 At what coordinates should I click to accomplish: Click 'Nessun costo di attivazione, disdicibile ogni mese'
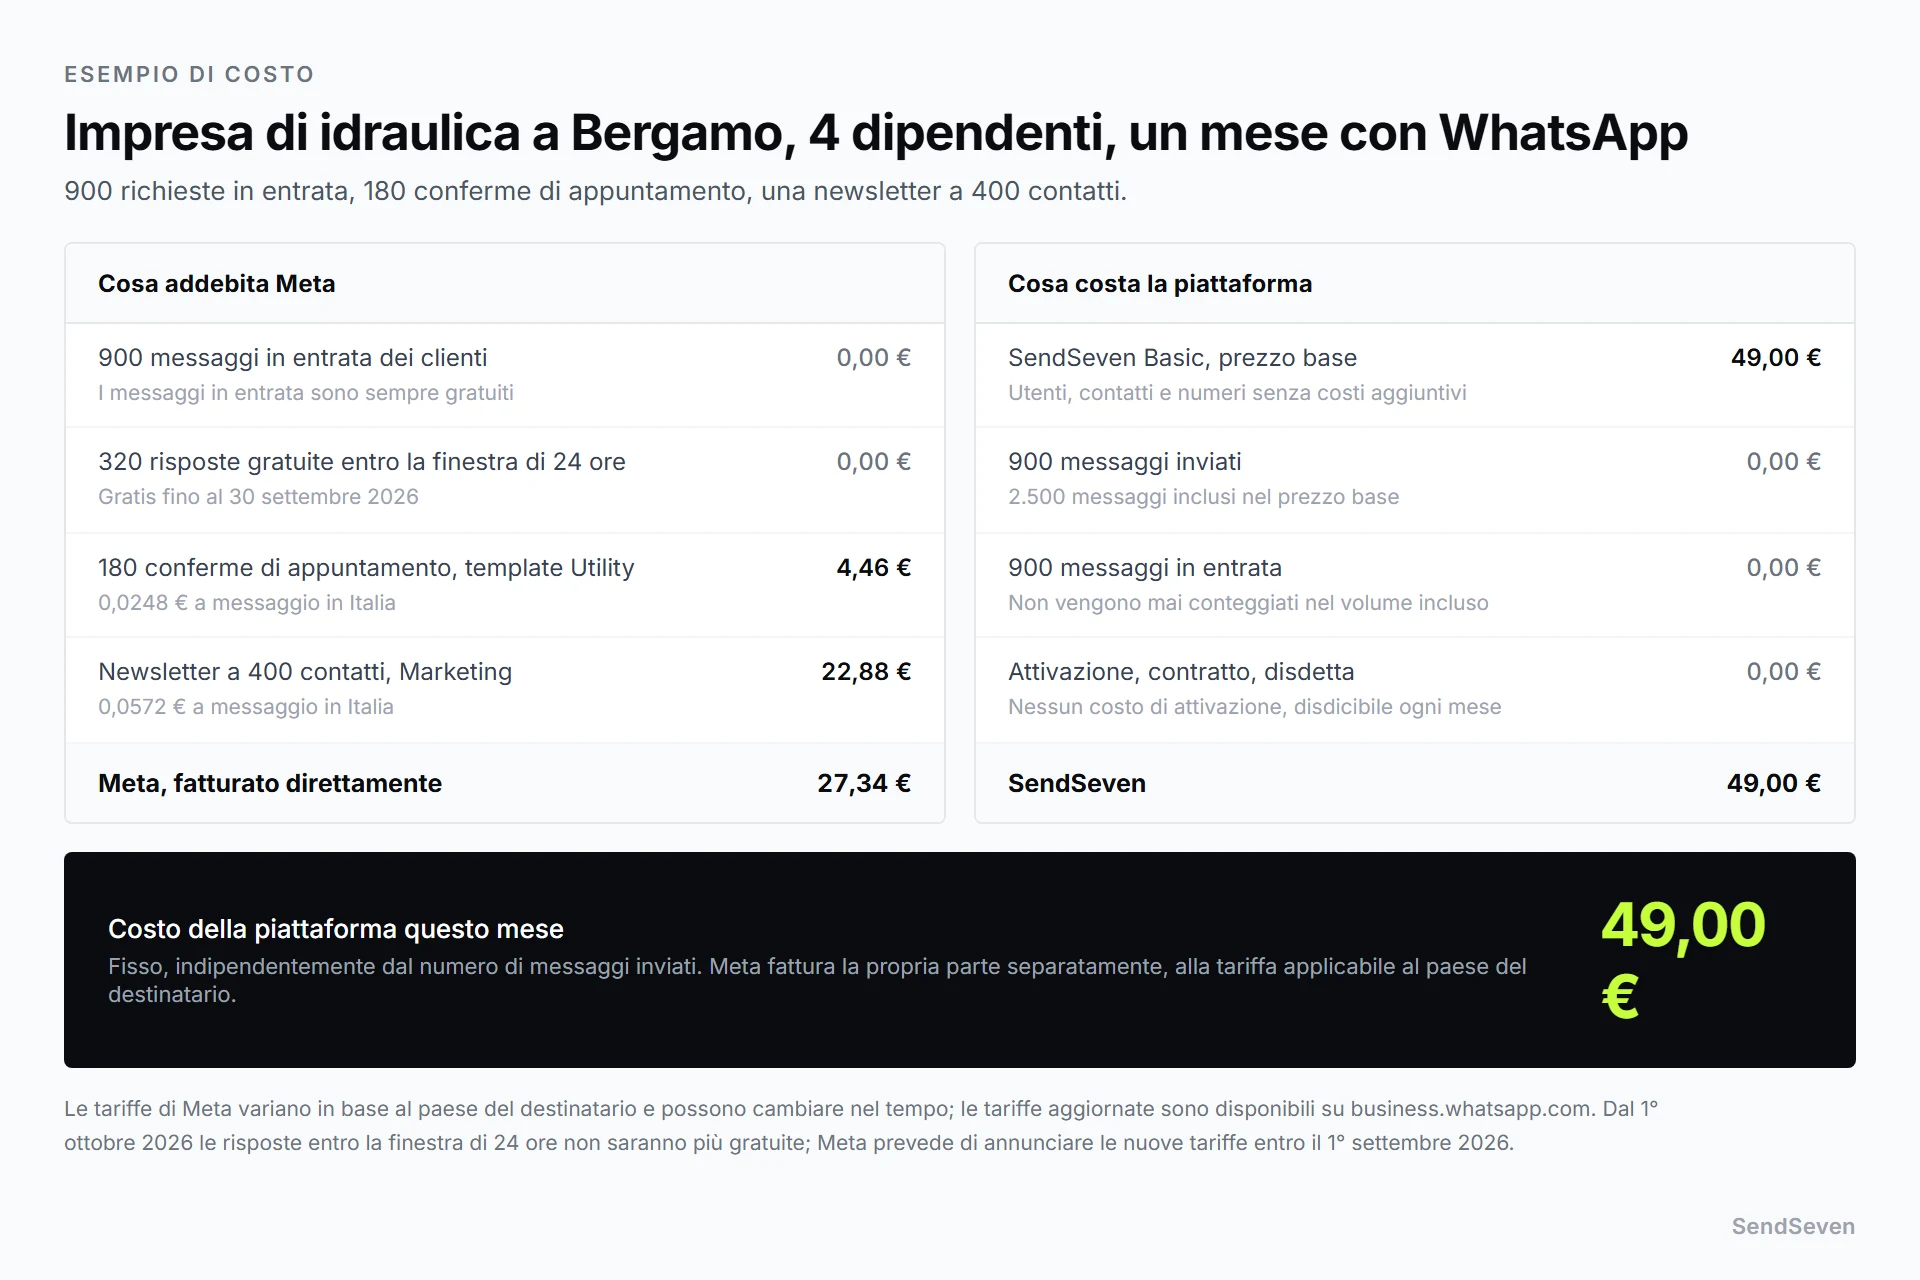pos(1255,707)
